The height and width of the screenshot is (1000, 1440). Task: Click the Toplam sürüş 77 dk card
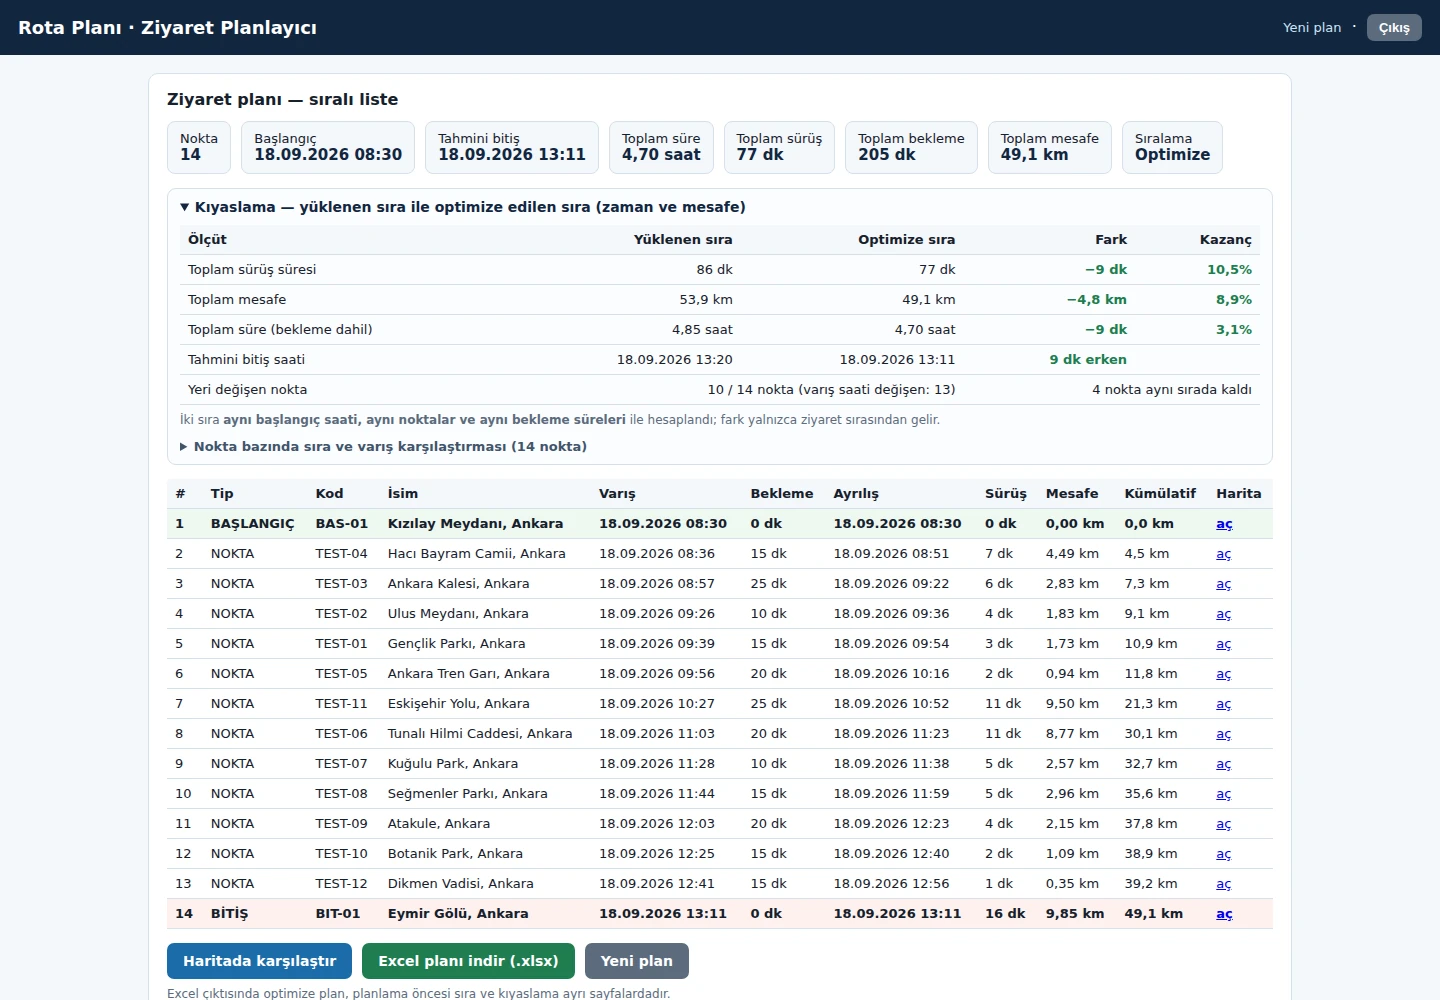[x=779, y=147]
